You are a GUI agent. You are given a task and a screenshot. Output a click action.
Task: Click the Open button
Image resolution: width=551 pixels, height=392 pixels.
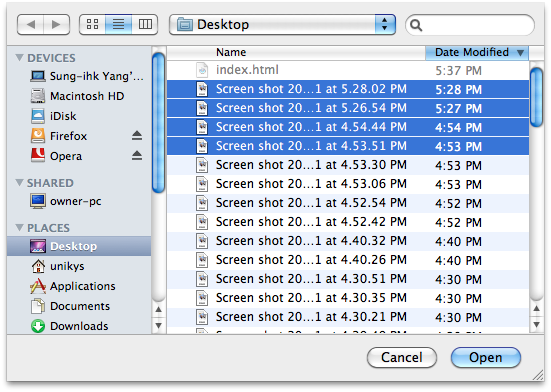486,358
